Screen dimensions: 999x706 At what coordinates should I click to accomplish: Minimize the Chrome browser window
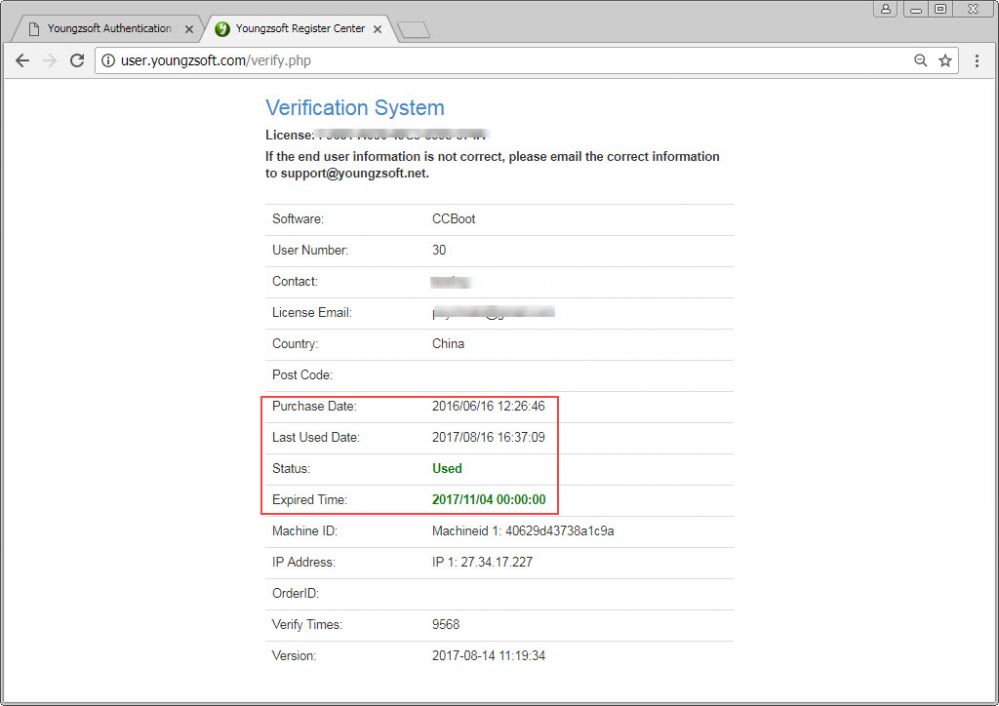[x=916, y=9]
